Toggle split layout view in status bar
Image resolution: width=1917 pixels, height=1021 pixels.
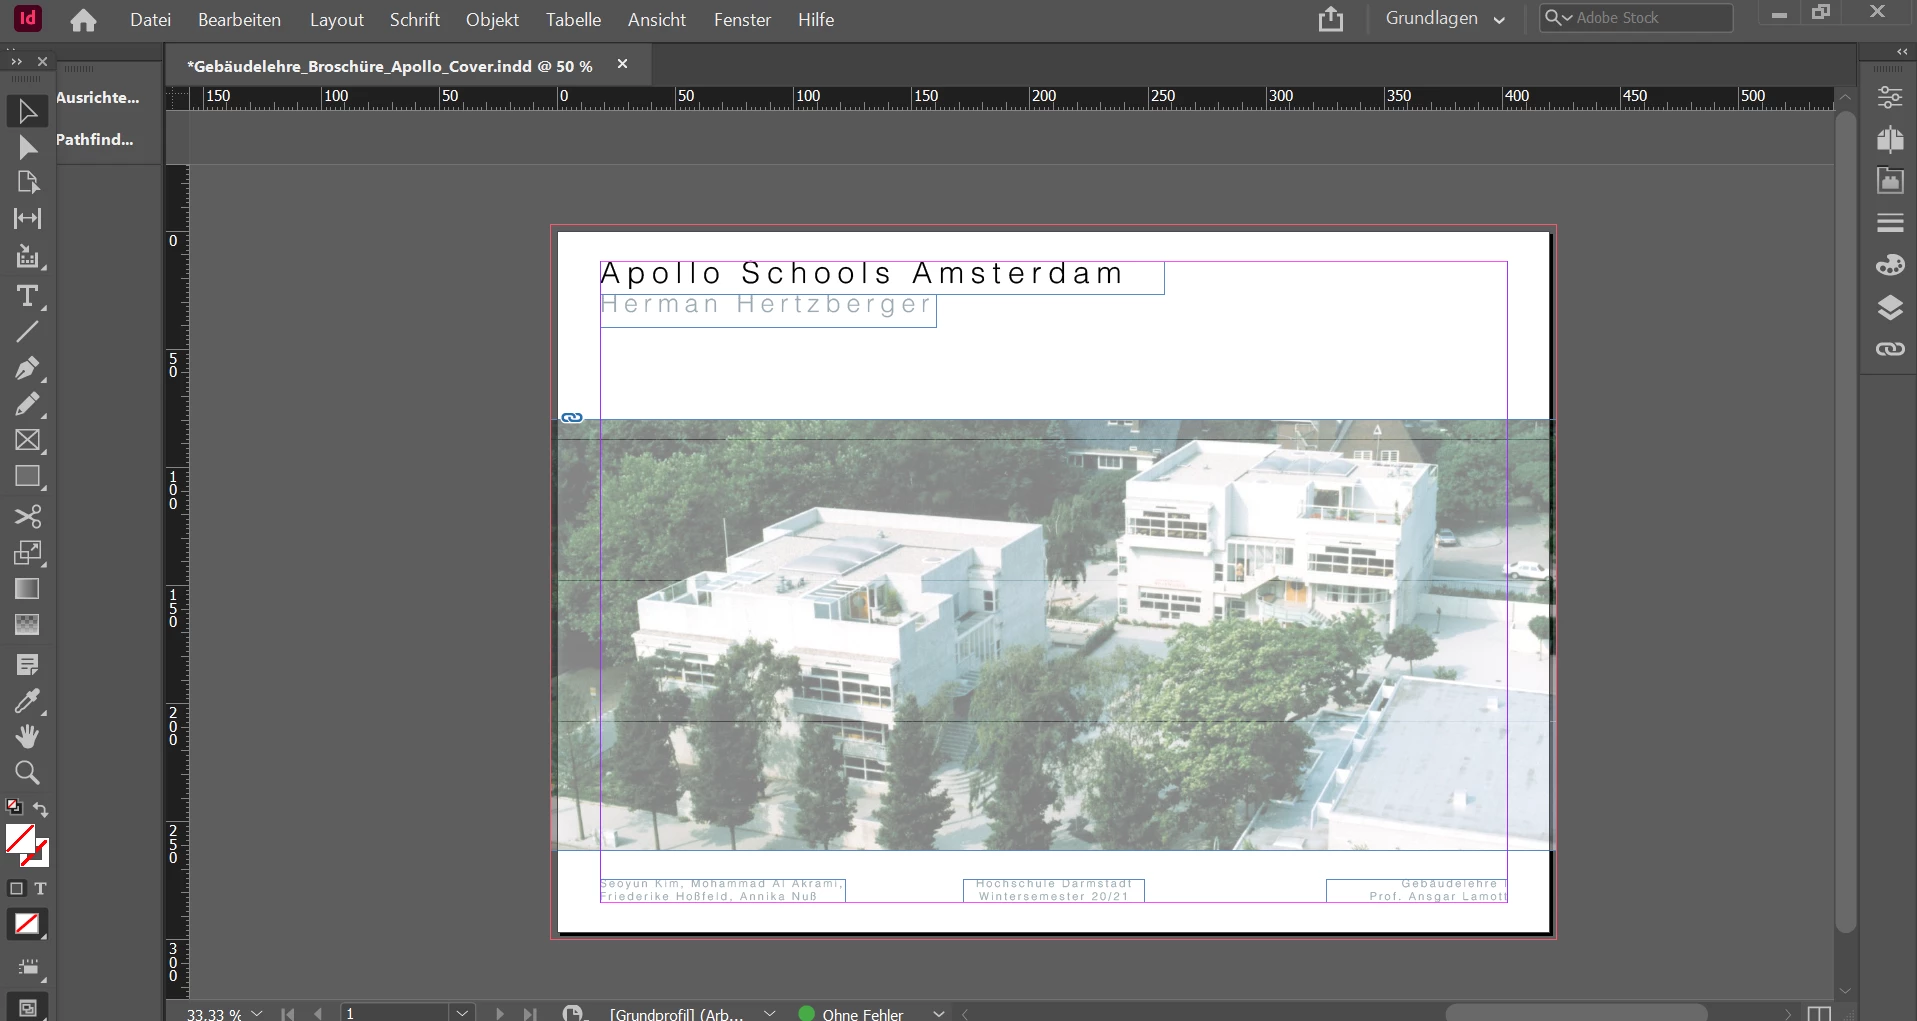[1819, 1013]
